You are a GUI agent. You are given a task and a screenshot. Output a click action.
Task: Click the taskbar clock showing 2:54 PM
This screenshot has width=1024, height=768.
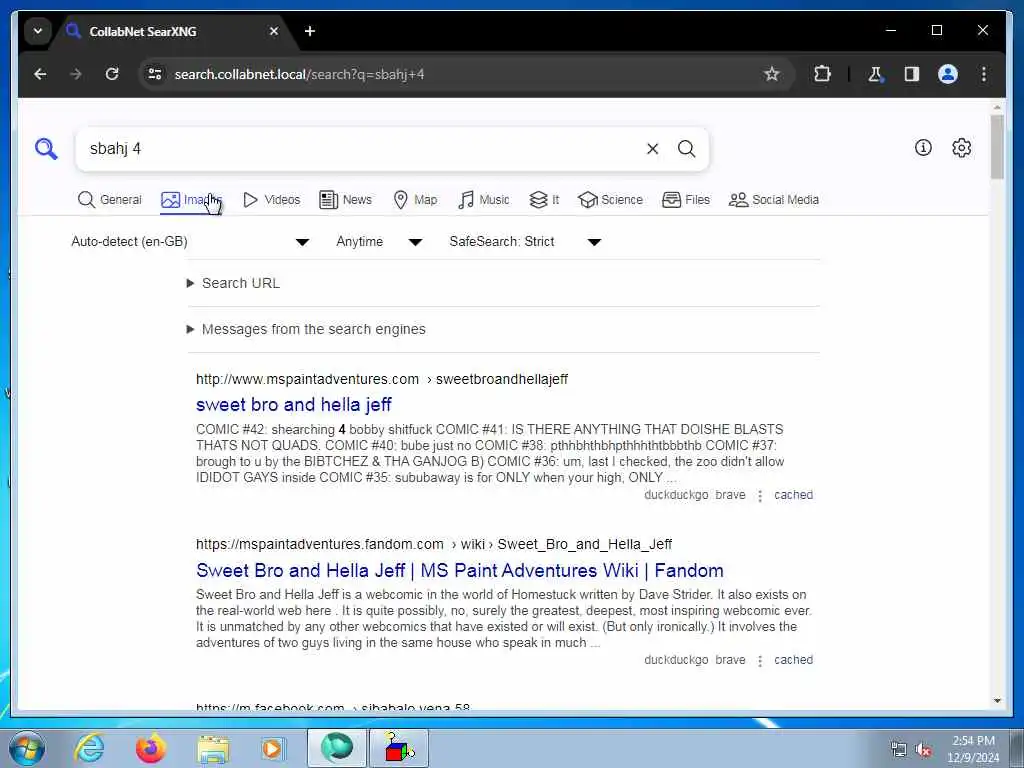[x=973, y=749]
